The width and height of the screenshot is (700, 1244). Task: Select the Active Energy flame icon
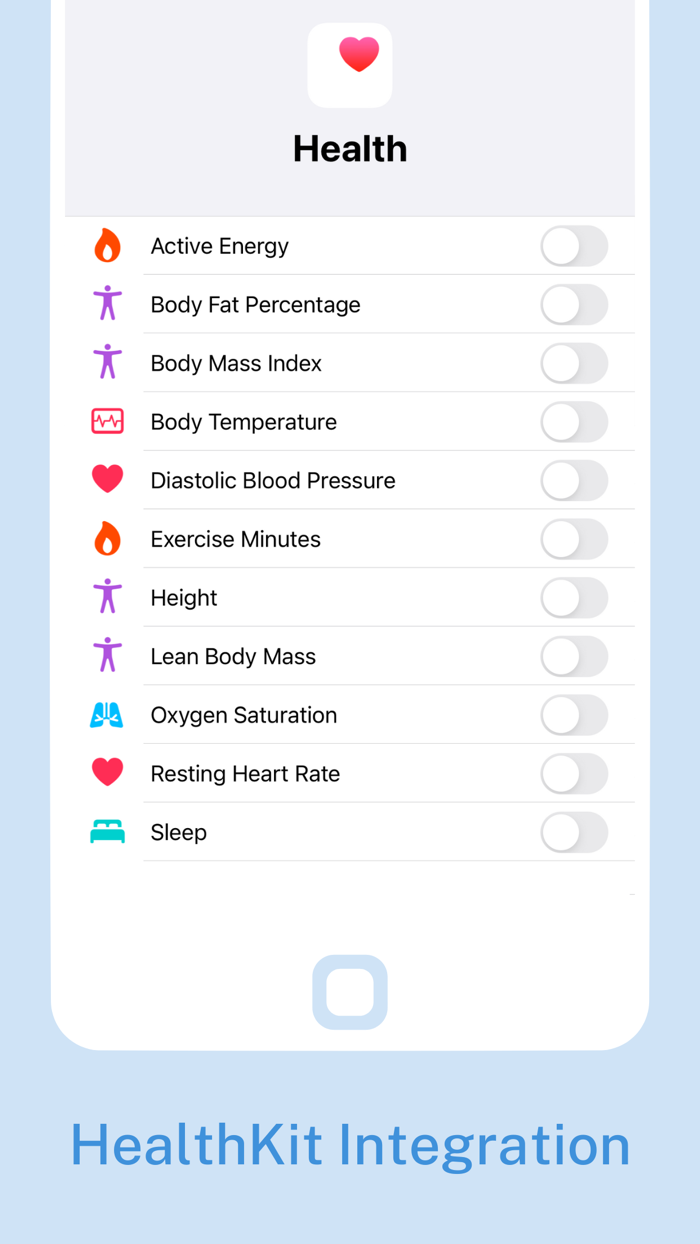click(107, 245)
